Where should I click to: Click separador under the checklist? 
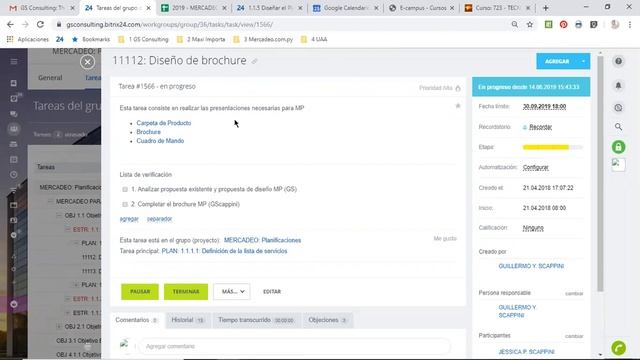(159, 219)
